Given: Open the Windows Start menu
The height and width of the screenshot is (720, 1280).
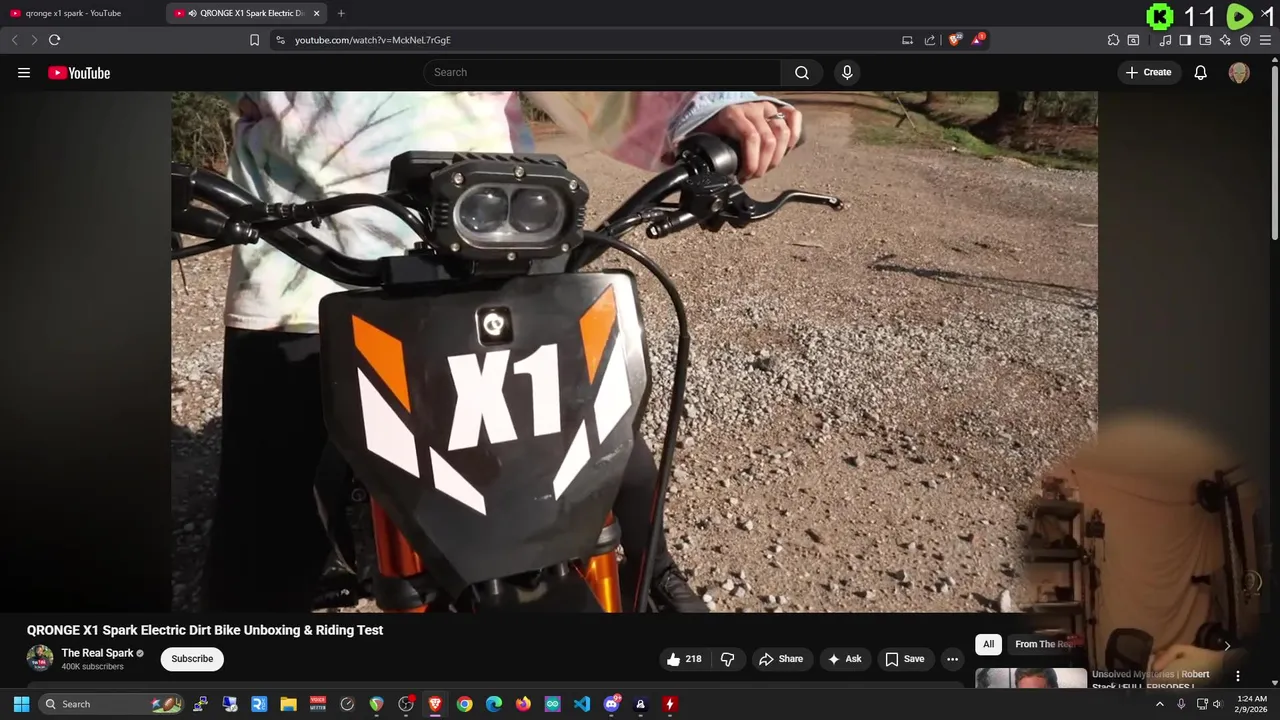Looking at the screenshot, I should pos(21,704).
